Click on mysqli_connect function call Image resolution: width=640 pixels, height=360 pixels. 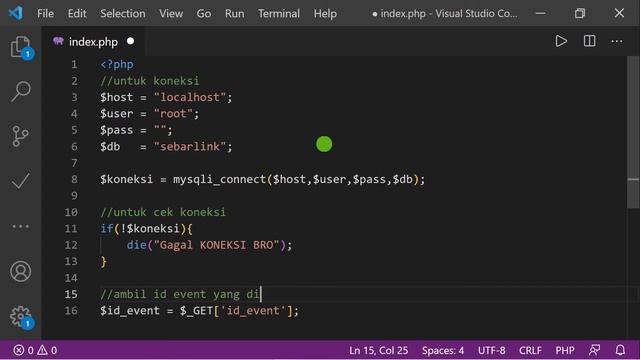(x=220, y=179)
